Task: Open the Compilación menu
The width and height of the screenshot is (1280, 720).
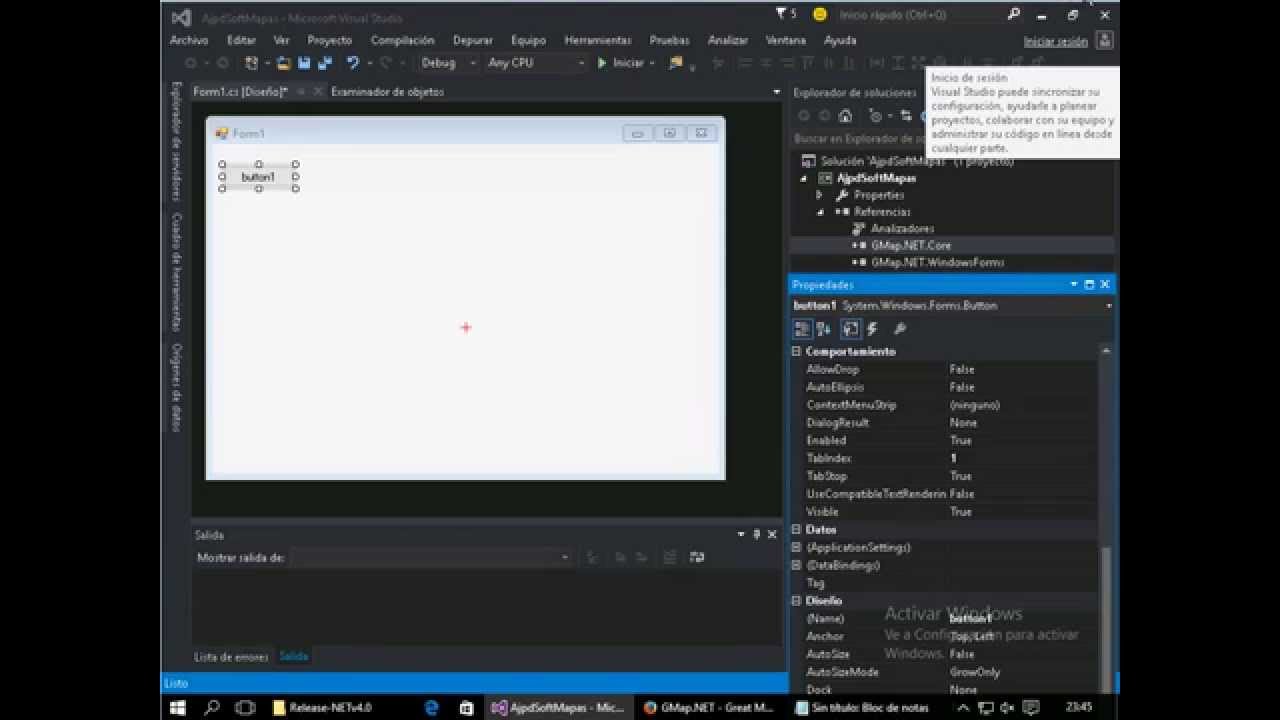Action: pyautogui.click(x=402, y=41)
